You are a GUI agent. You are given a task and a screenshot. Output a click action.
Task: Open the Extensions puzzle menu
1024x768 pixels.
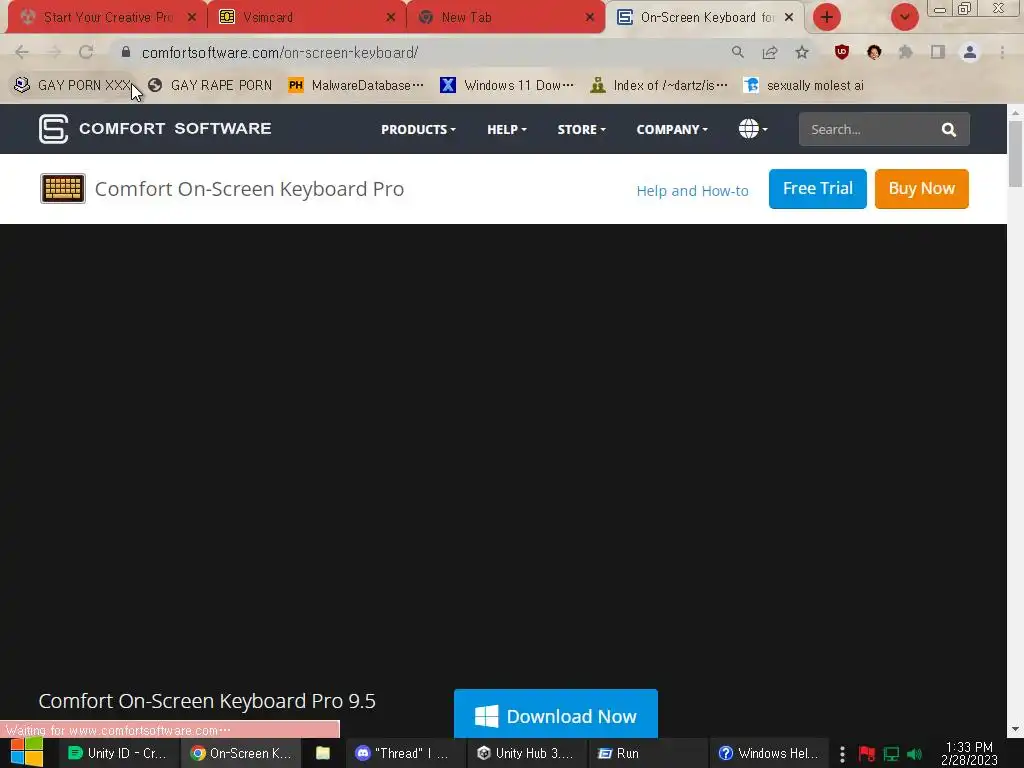pyautogui.click(x=906, y=52)
